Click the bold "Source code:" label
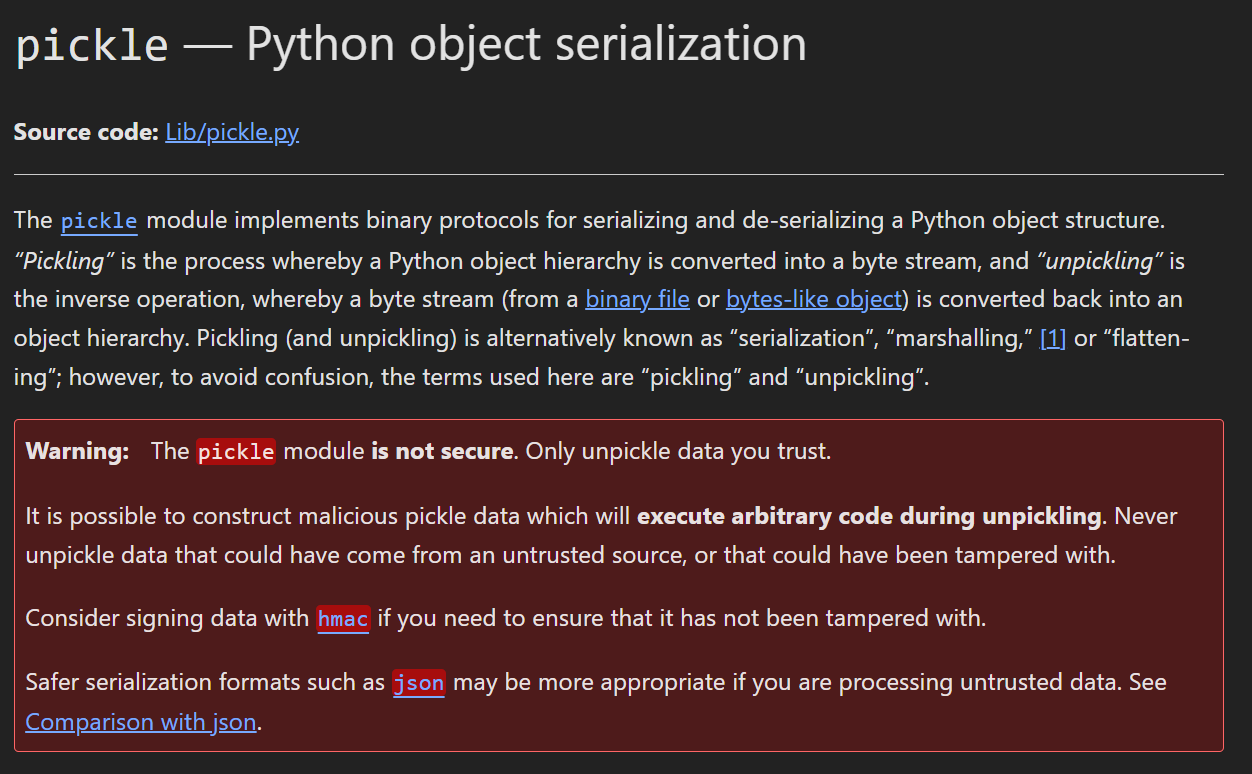This screenshot has height=774, width=1252. pos(86,133)
